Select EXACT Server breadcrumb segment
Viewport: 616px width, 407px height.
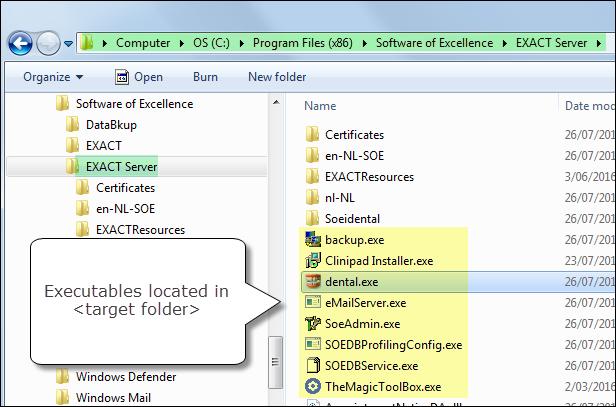click(x=551, y=43)
